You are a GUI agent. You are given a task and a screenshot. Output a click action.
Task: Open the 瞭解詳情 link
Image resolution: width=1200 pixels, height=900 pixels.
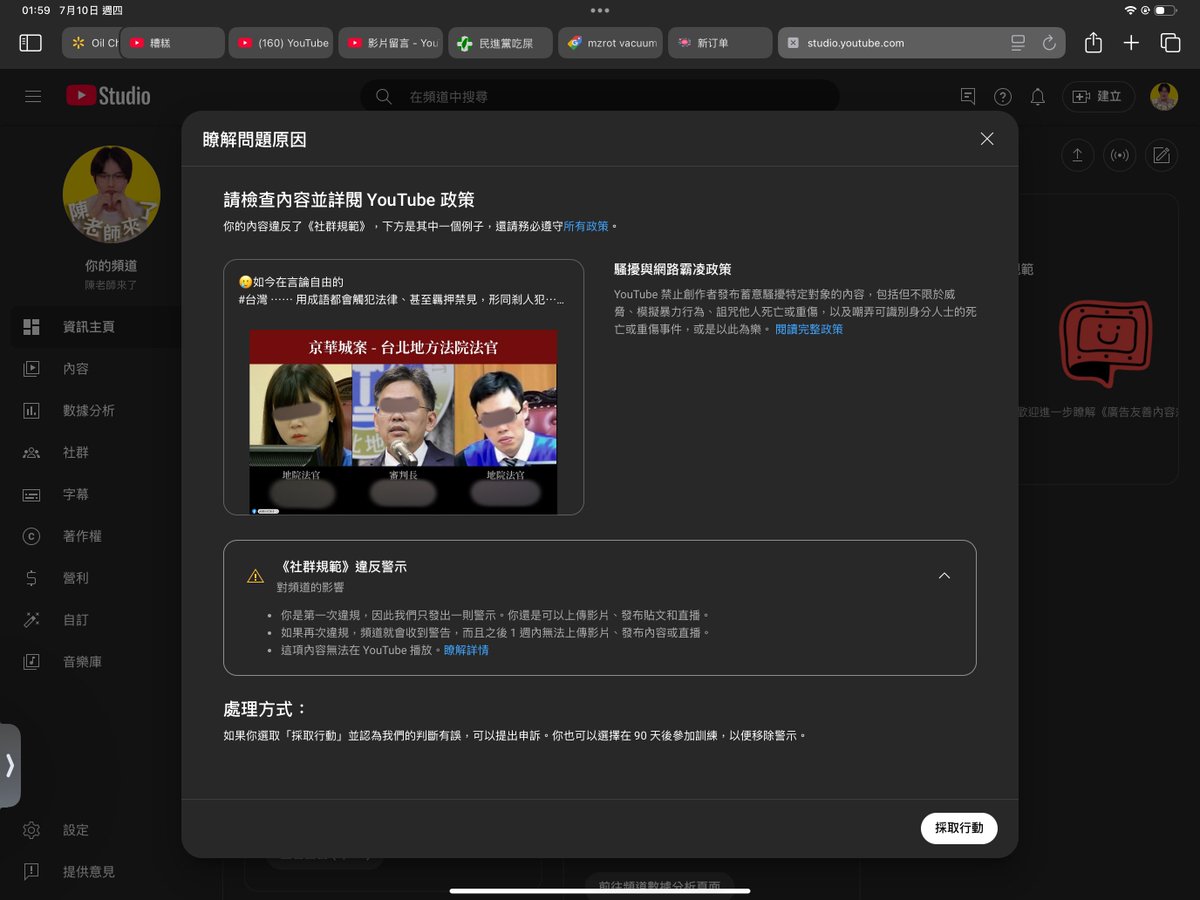466,650
